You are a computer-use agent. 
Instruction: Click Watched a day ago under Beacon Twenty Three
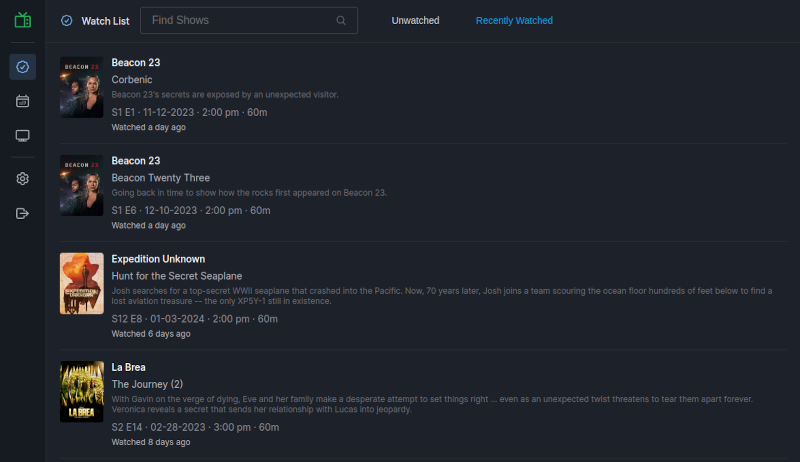click(x=148, y=225)
